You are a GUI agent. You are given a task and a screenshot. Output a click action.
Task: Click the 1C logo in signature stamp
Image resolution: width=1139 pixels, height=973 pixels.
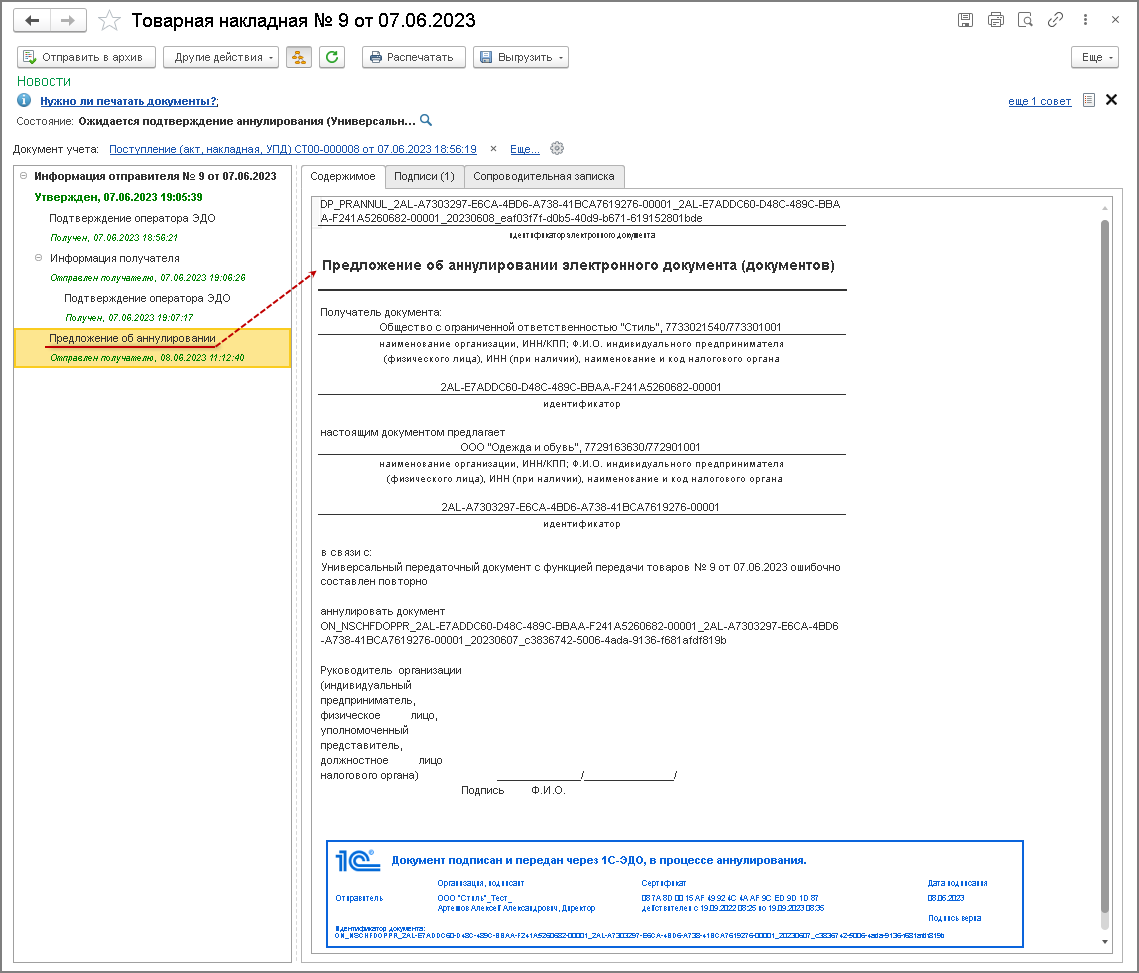pos(357,860)
